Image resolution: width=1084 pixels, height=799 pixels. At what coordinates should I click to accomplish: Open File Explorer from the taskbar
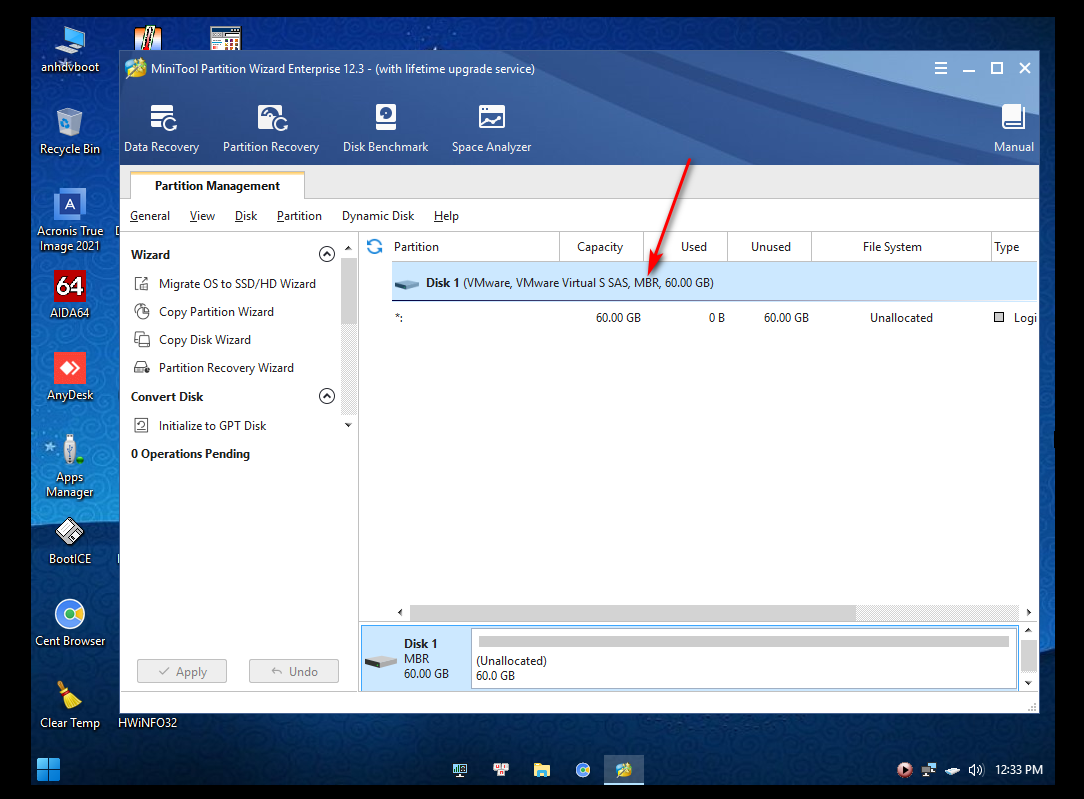pos(542,769)
